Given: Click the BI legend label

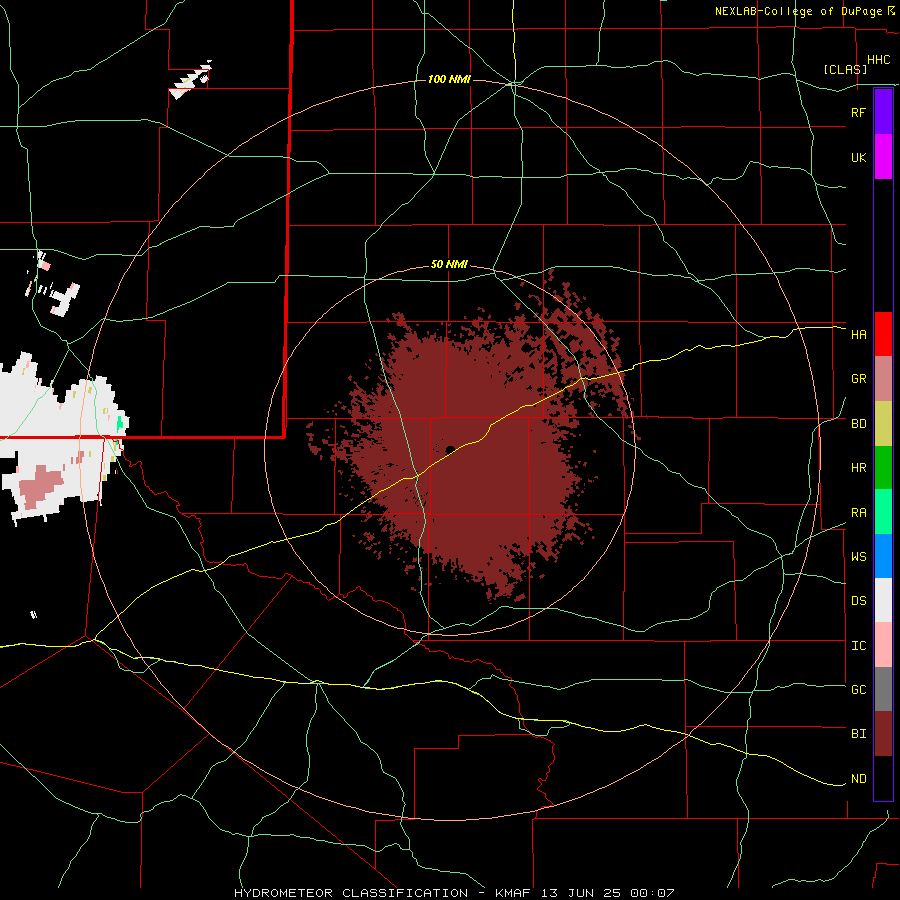Looking at the screenshot, I should (858, 734).
